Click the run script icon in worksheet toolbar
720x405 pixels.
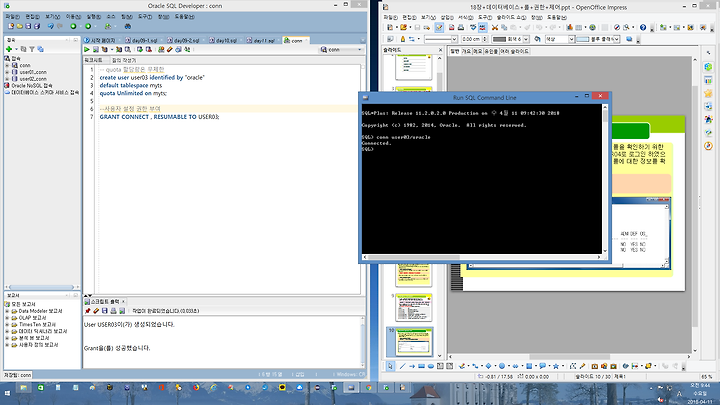pos(96,50)
